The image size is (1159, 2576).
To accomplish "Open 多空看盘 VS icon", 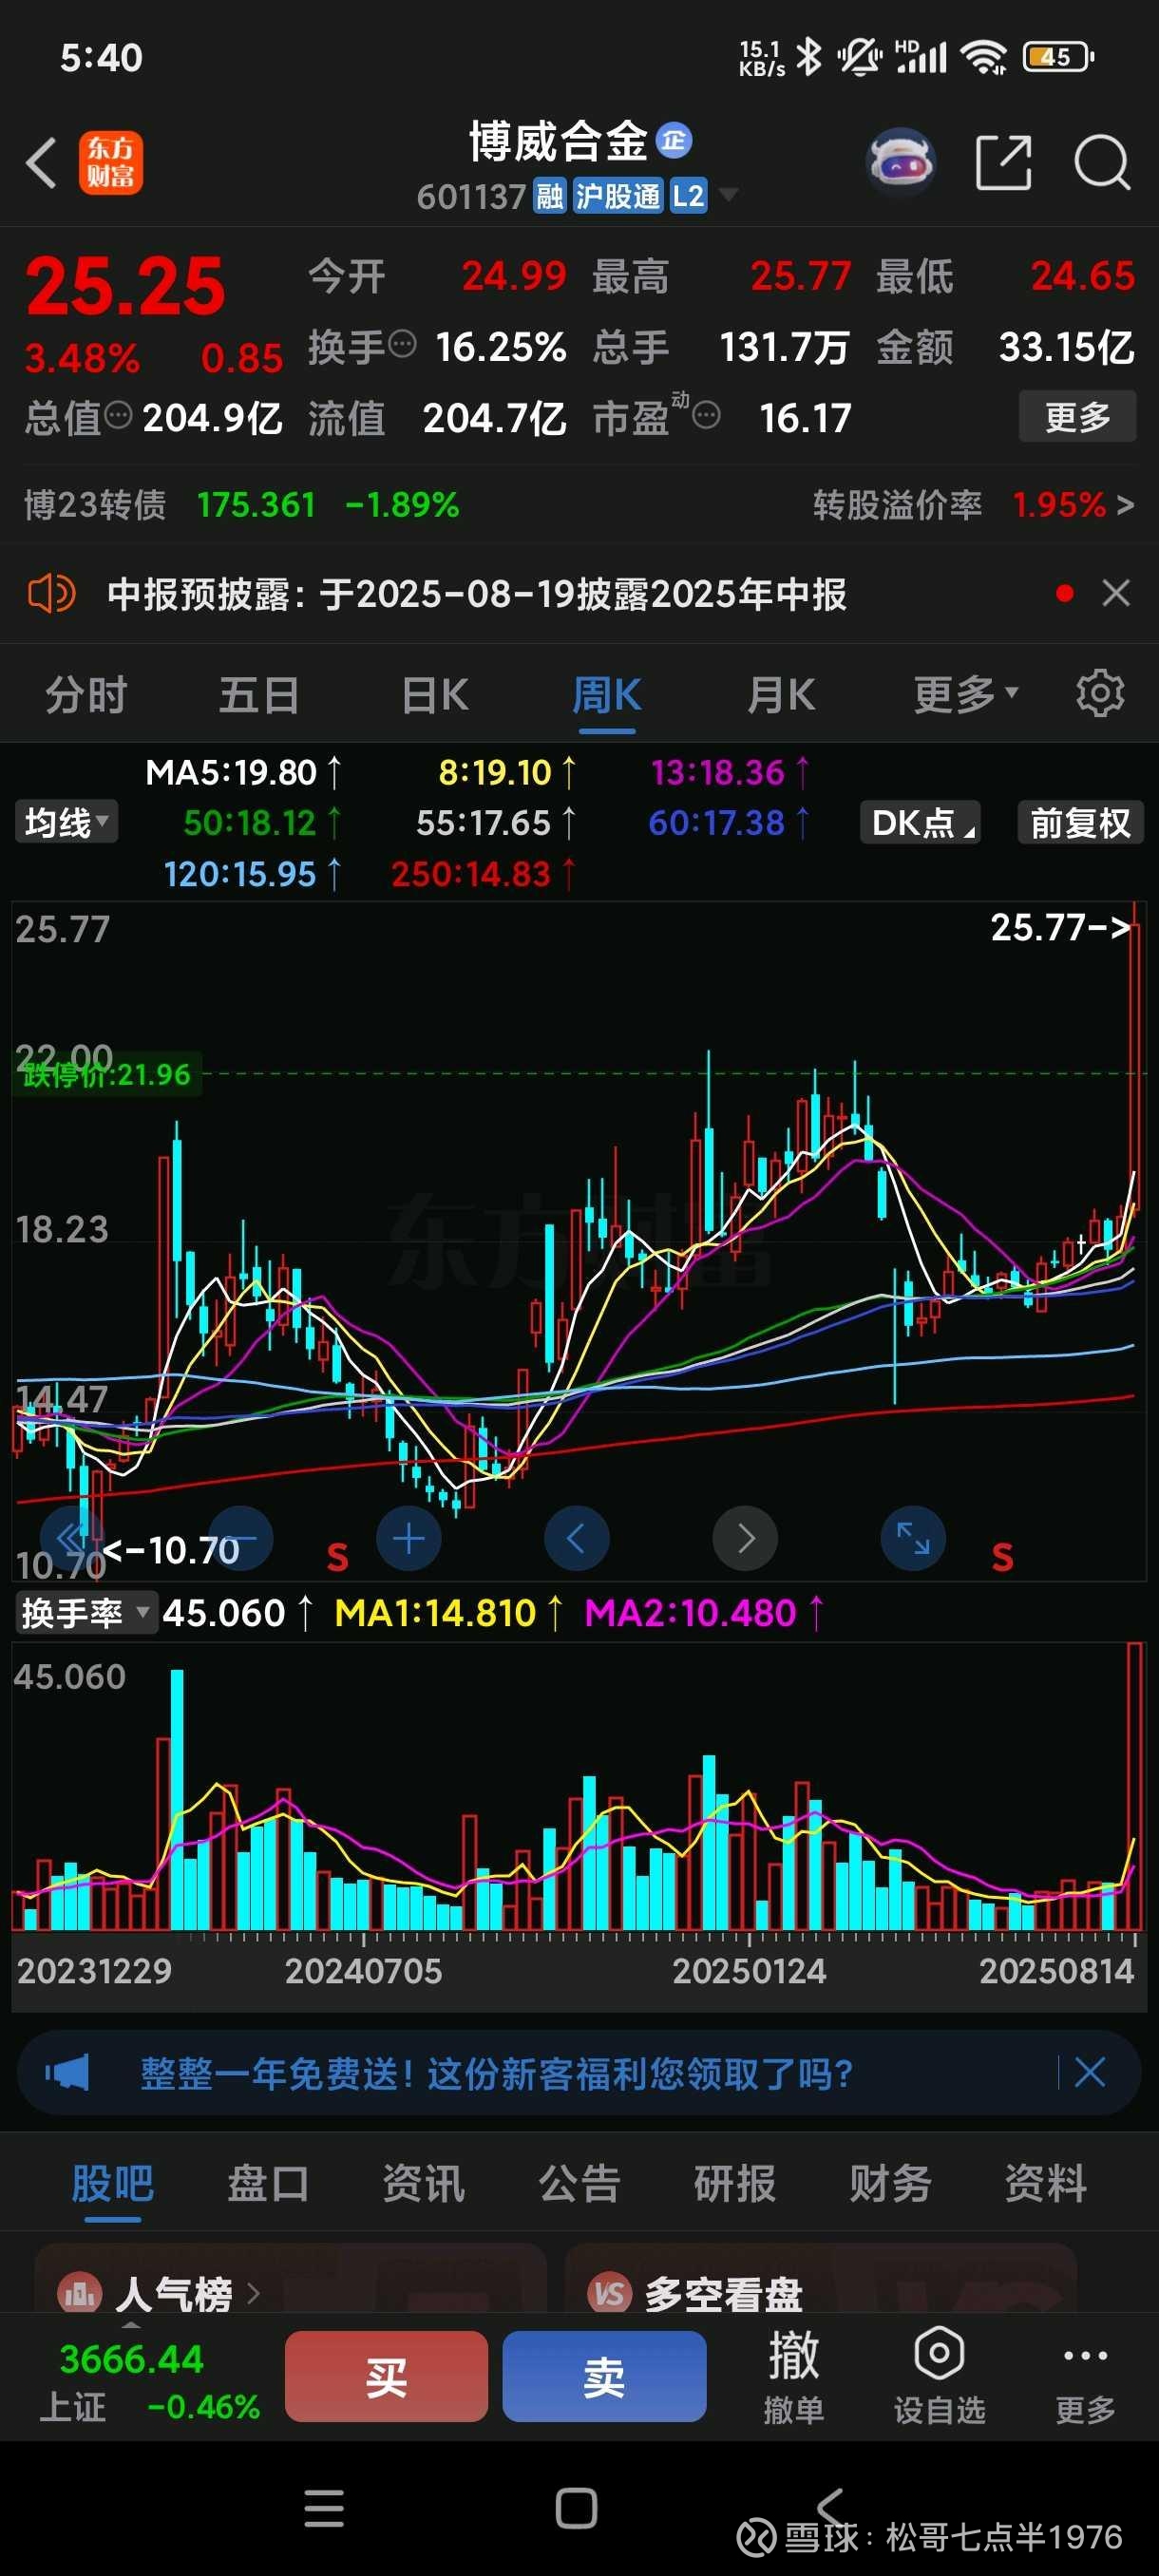I will [x=610, y=2293].
